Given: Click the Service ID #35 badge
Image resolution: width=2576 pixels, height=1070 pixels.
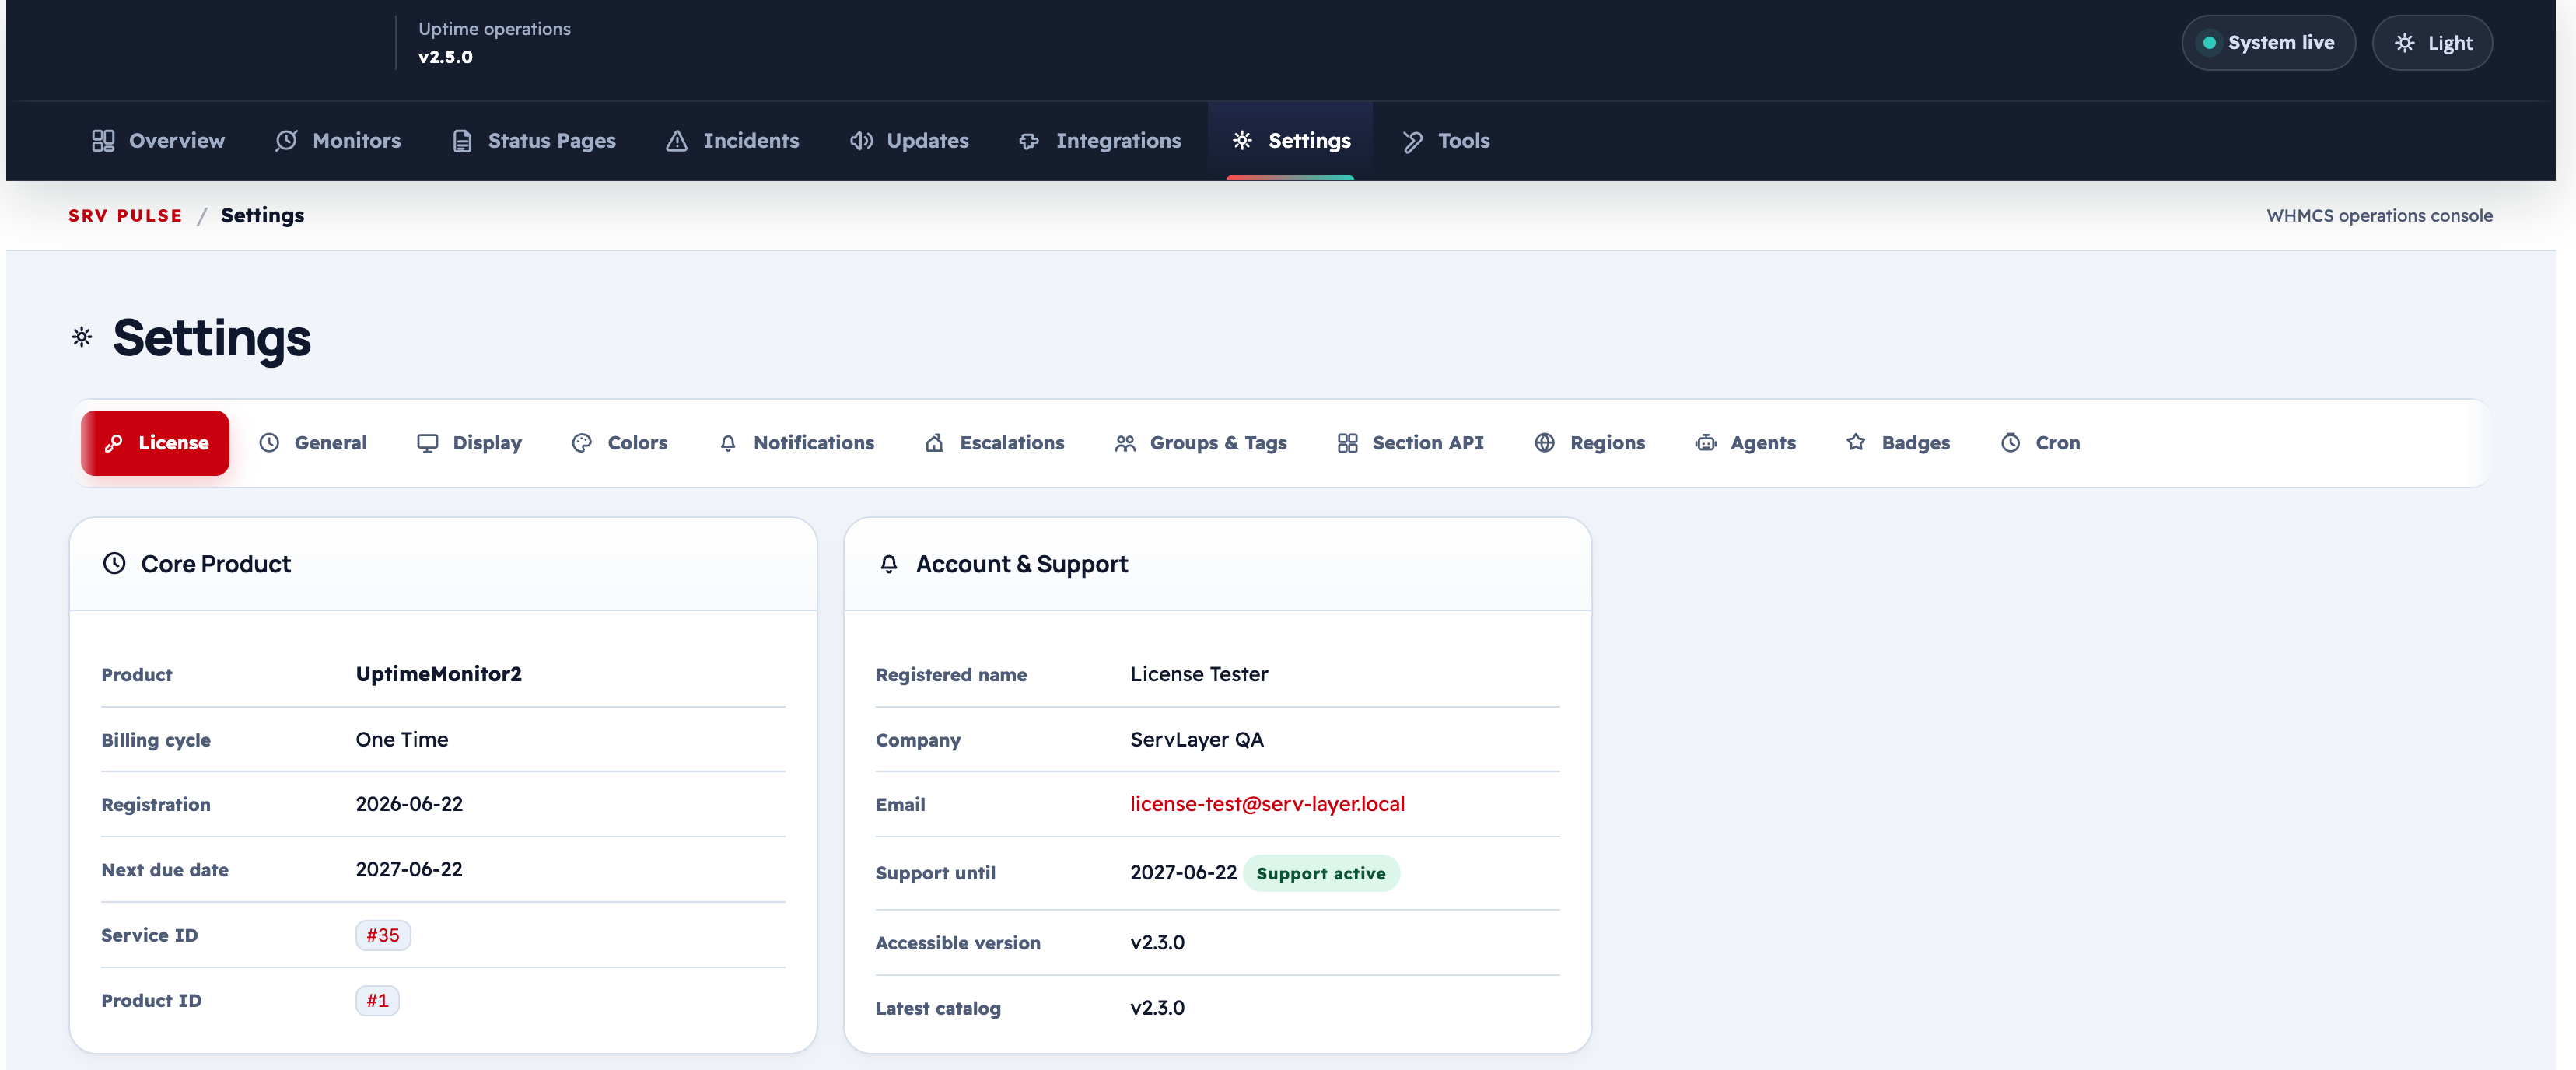Looking at the screenshot, I should point(383,935).
